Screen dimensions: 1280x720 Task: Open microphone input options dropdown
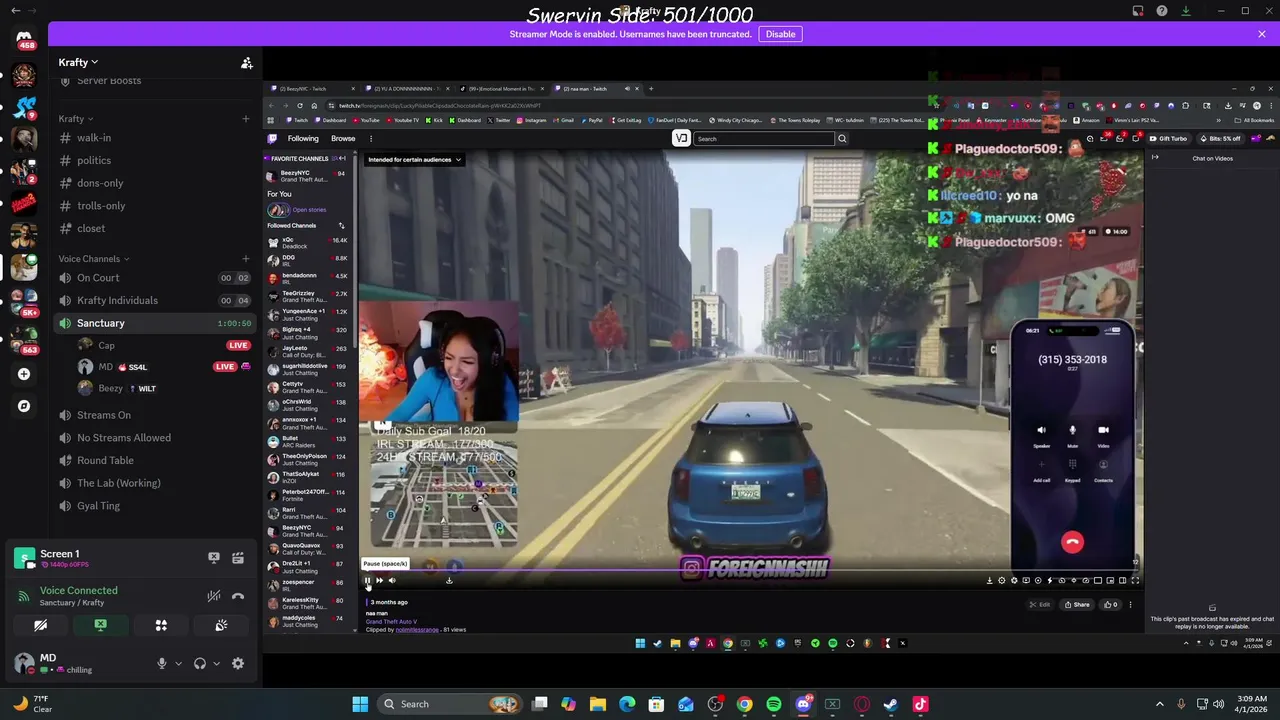pos(179,663)
